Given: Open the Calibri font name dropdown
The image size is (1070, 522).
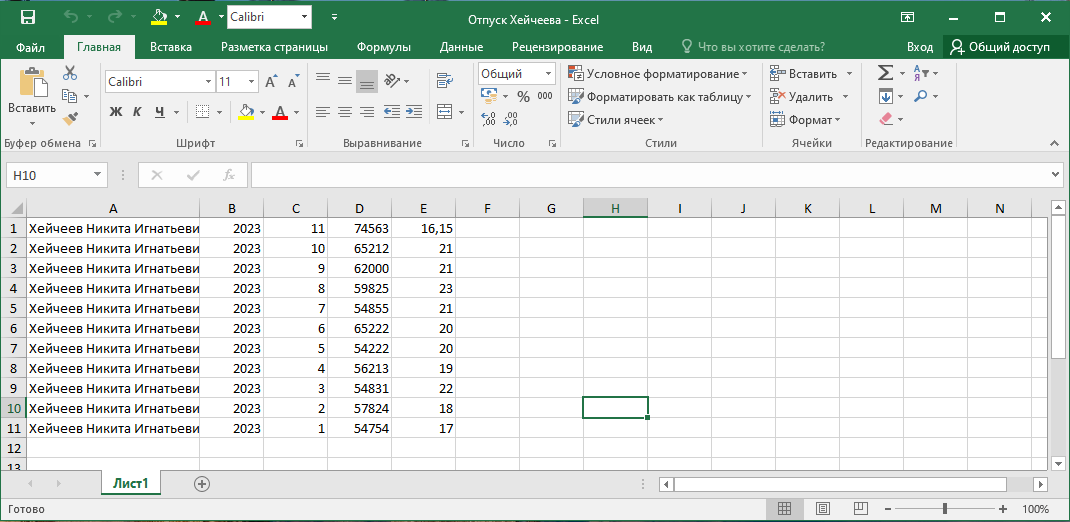Looking at the screenshot, I should point(209,82).
